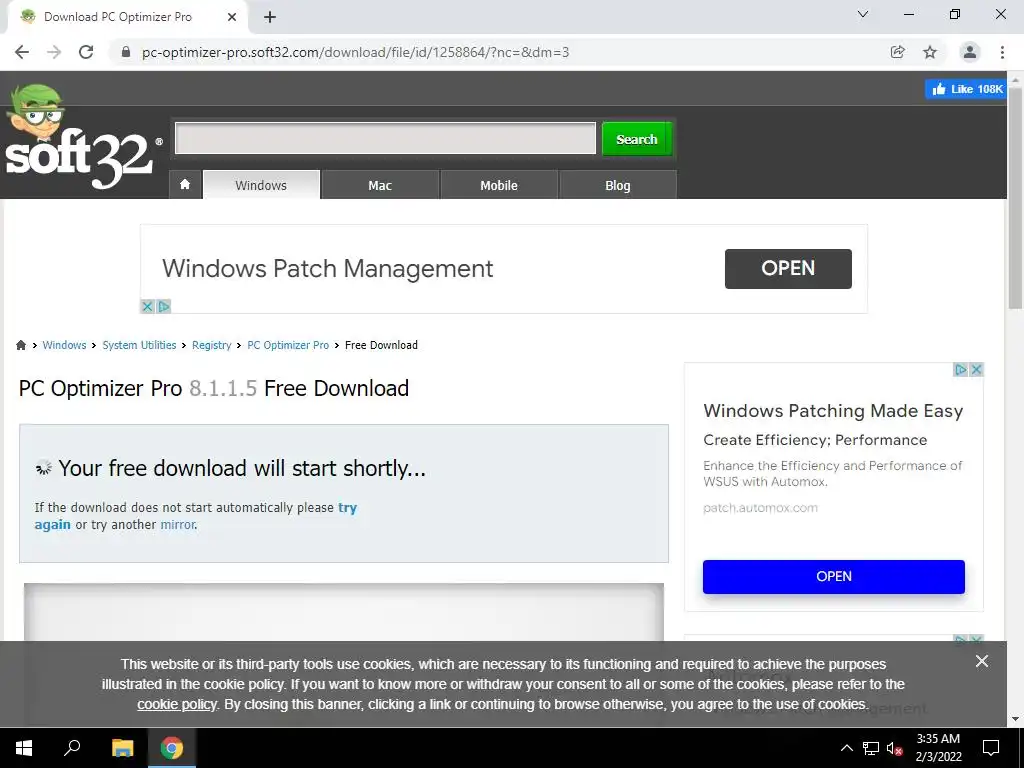Bookmark this page with the star icon
This screenshot has height=768, width=1024.
tap(930, 52)
